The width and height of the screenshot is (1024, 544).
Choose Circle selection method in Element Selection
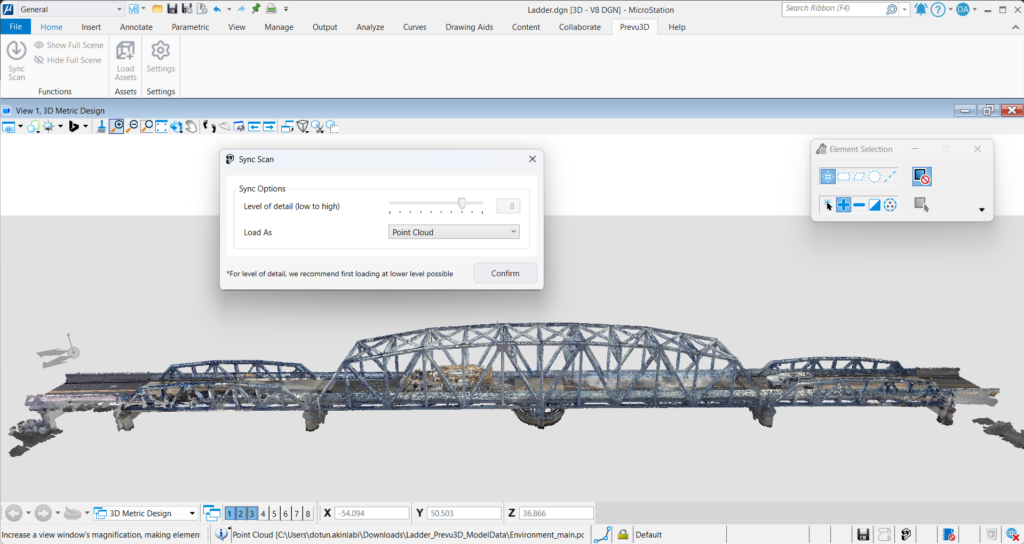click(874, 176)
